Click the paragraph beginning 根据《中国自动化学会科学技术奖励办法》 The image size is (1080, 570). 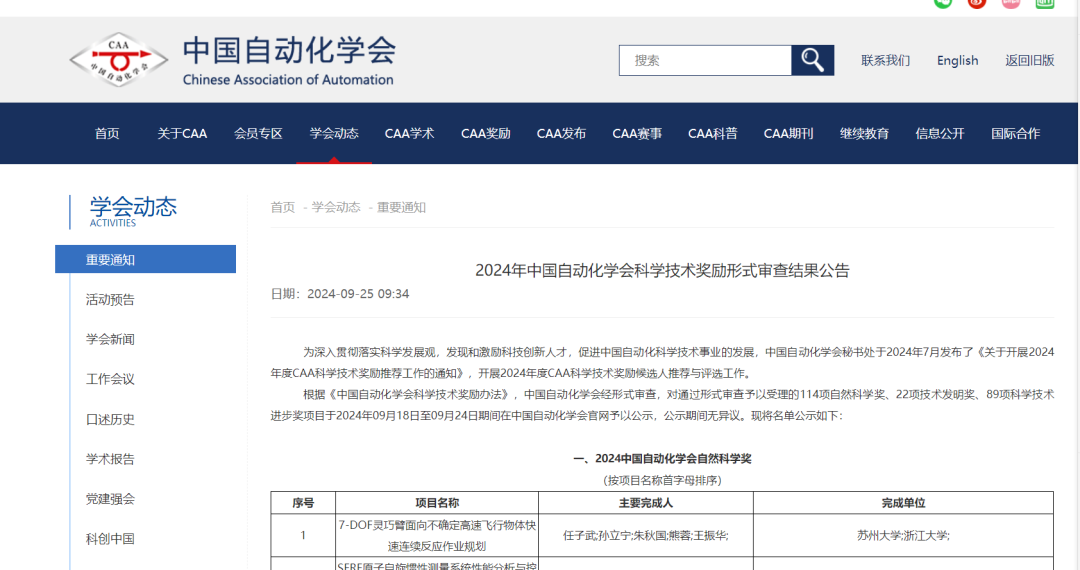point(662,405)
